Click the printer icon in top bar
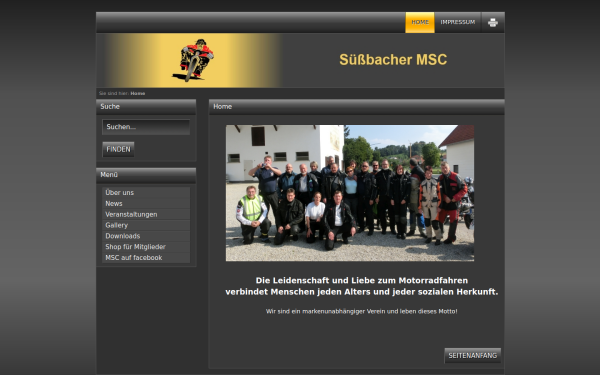600x375 pixels. tap(493, 23)
